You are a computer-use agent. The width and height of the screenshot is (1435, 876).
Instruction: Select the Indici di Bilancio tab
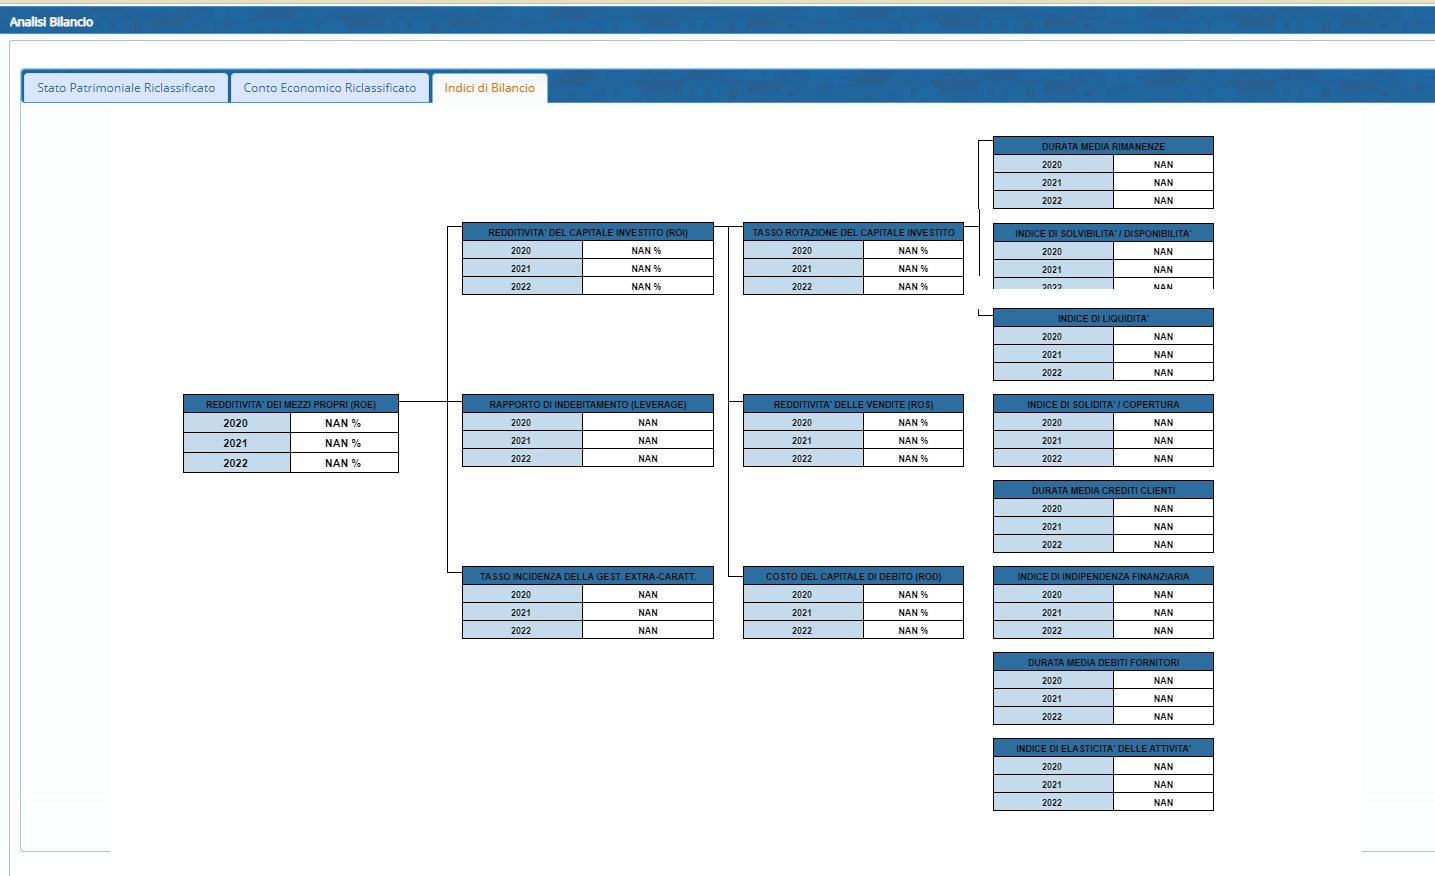point(489,88)
